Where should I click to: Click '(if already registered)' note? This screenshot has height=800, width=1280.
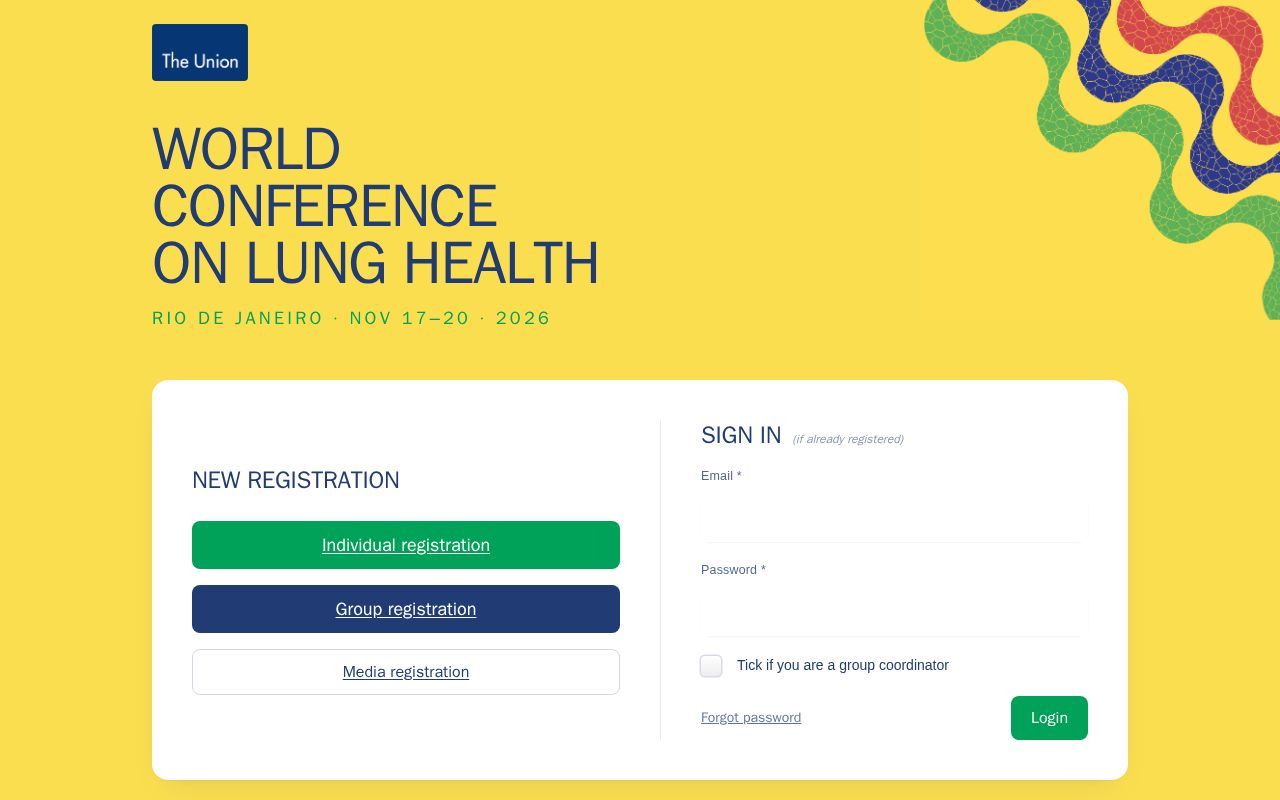pyautogui.click(x=848, y=439)
